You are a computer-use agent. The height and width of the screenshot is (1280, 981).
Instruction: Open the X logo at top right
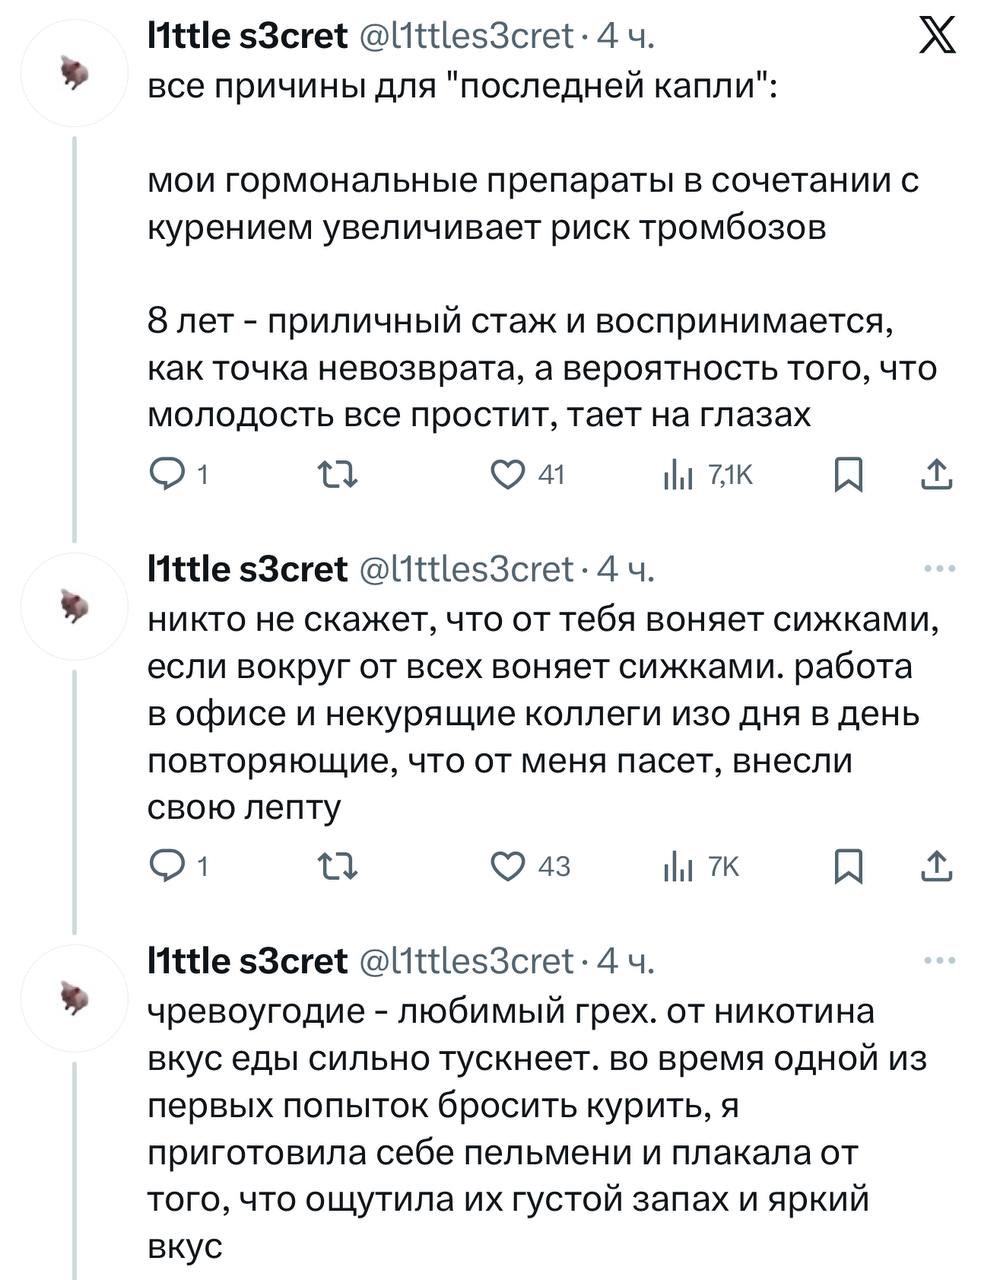point(936,39)
